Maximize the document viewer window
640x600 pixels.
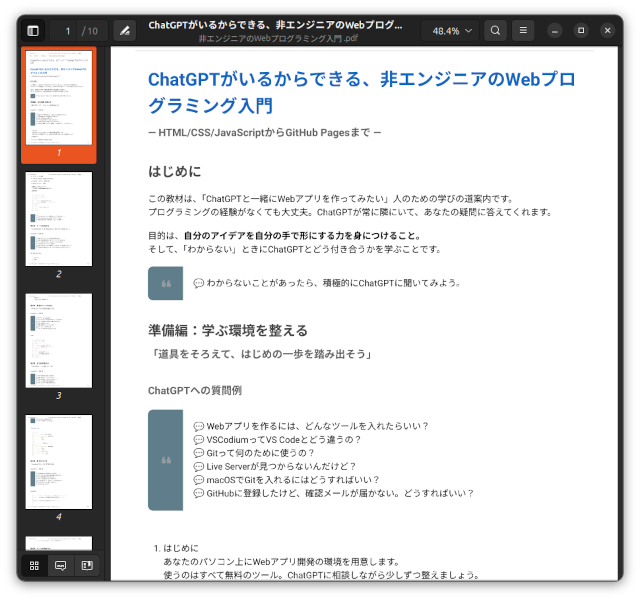point(581,31)
